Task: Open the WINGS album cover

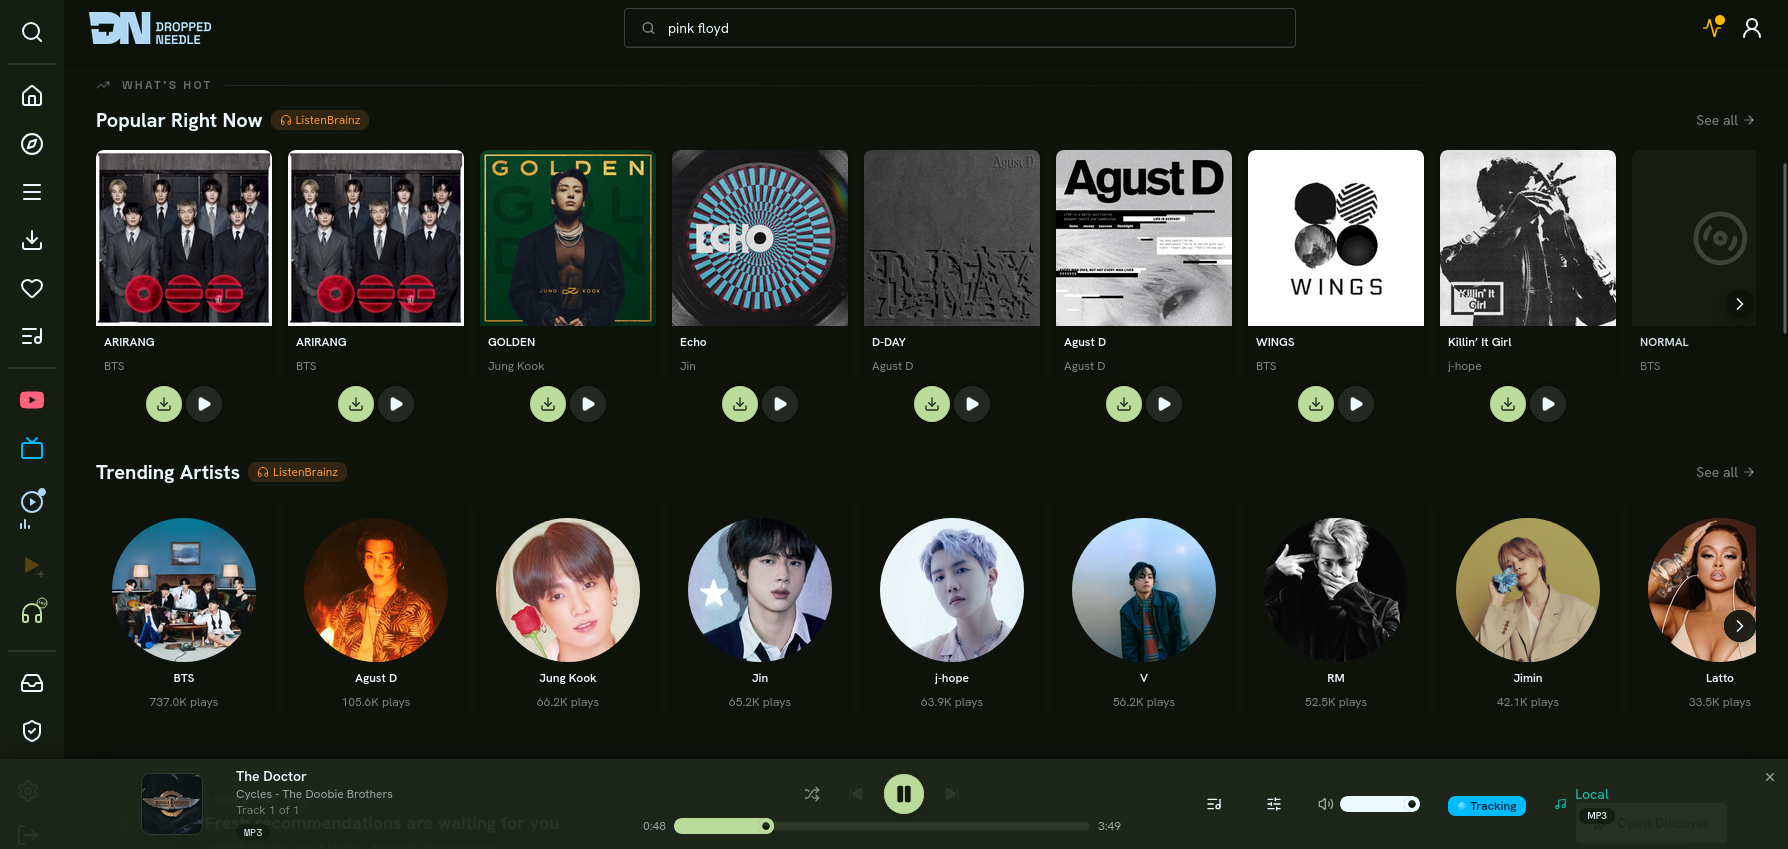Action: [x=1336, y=238]
